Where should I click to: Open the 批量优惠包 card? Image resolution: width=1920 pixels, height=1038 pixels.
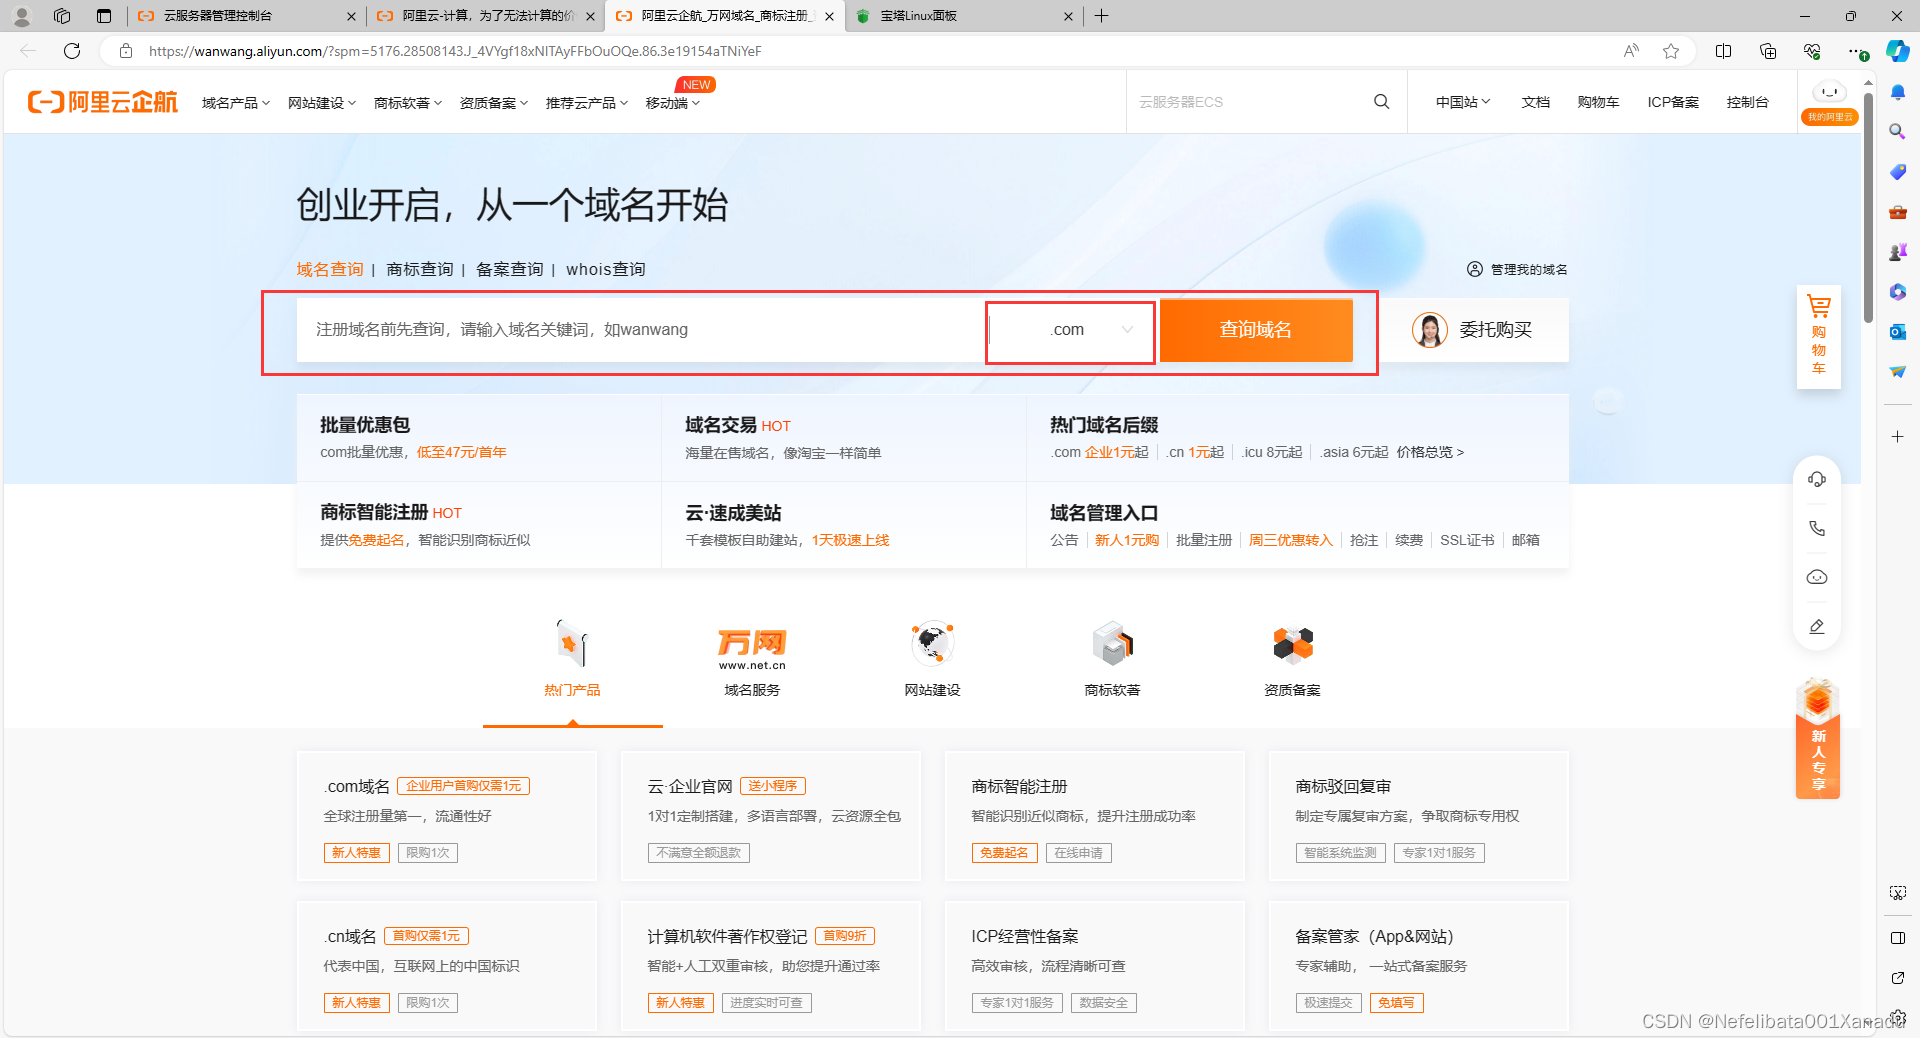(x=479, y=438)
